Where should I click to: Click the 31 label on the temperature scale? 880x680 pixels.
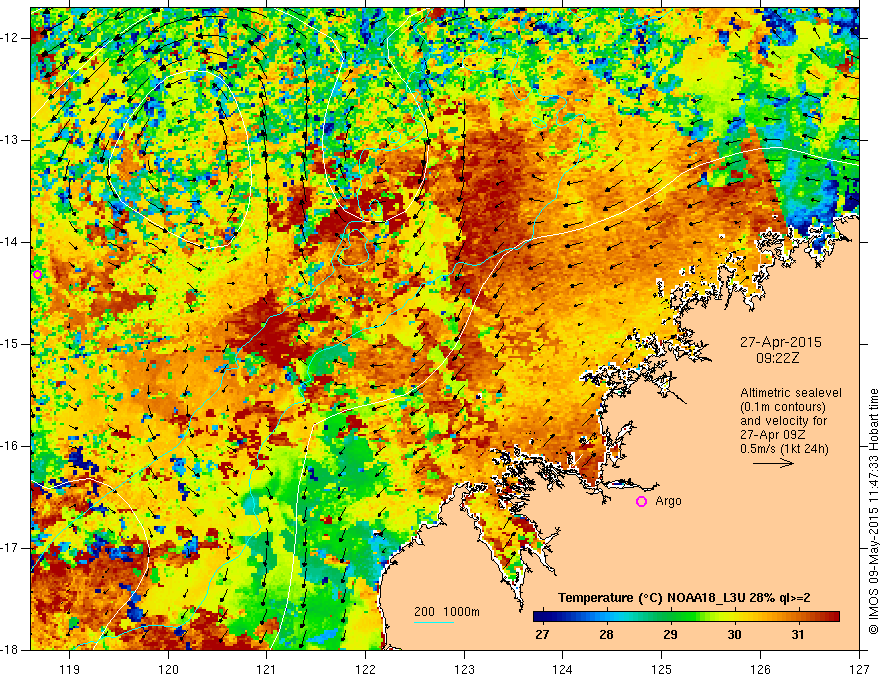798,635
